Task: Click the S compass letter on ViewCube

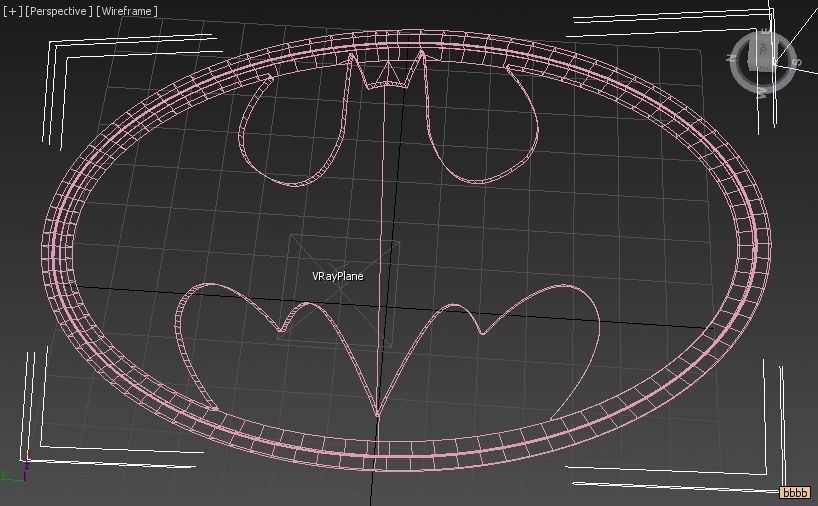Action: 797,62
